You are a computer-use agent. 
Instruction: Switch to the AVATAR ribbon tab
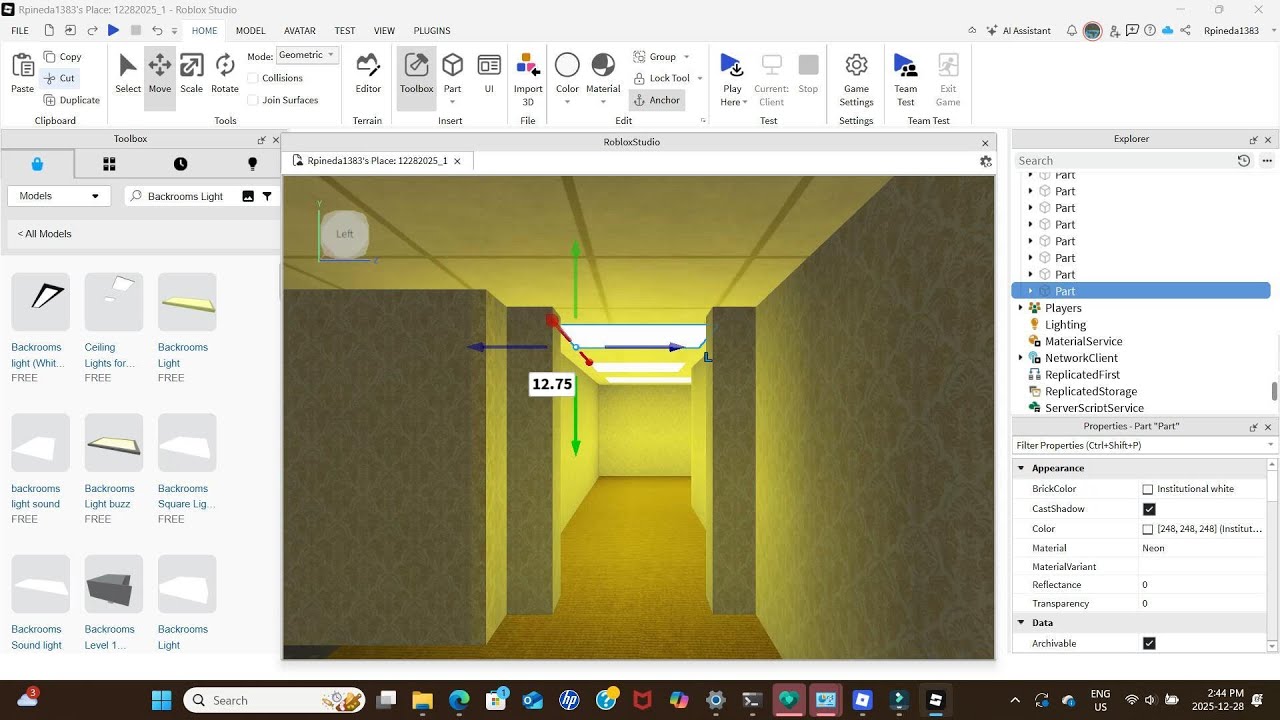pyautogui.click(x=300, y=31)
